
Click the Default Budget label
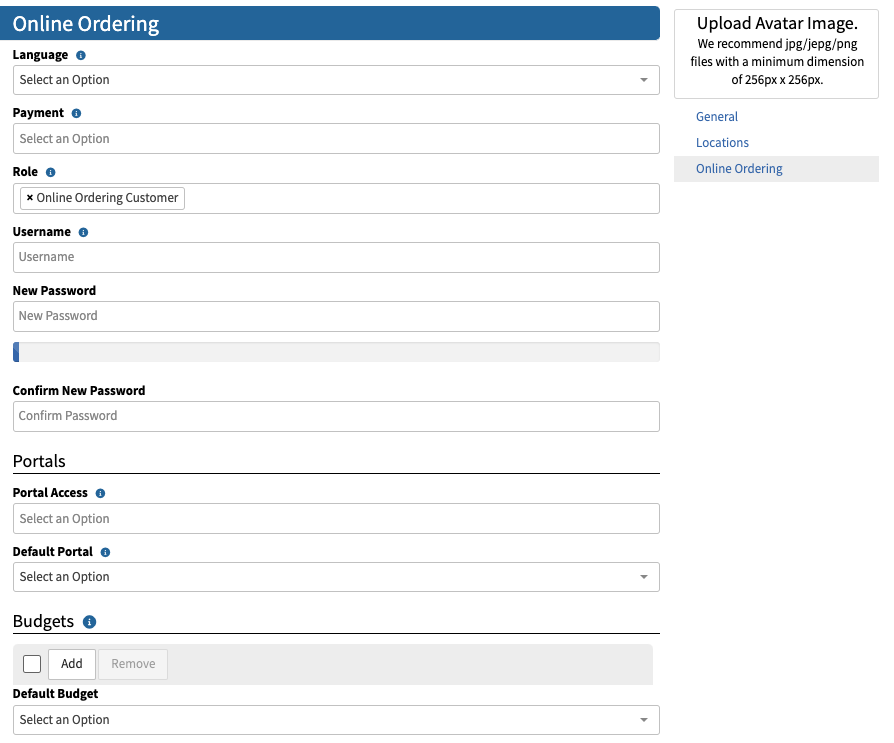tap(55, 694)
